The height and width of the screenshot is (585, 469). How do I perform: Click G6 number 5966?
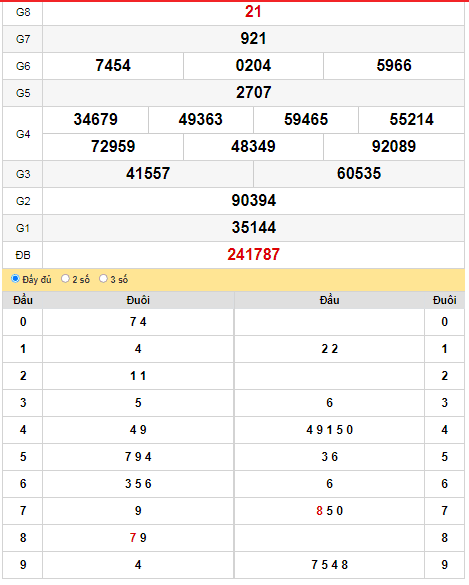(x=394, y=66)
